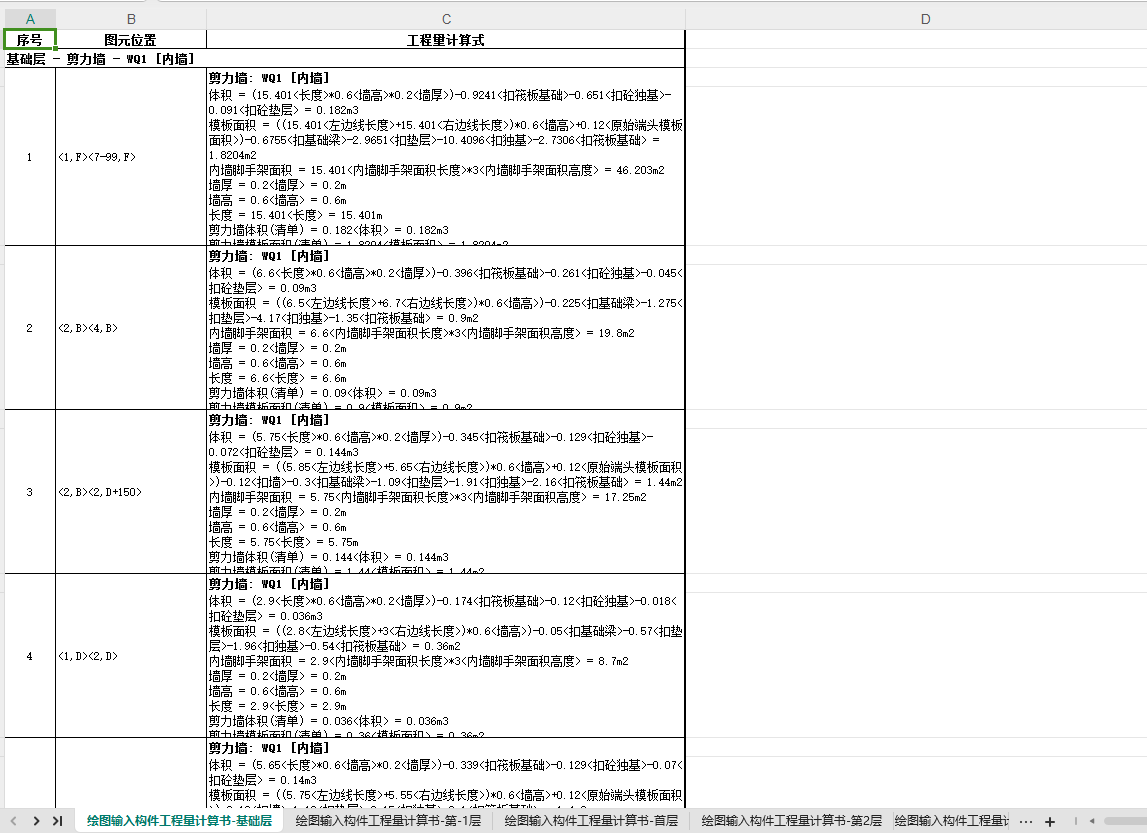Select column A header
The height and width of the screenshot is (833, 1147).
point(30,19)
